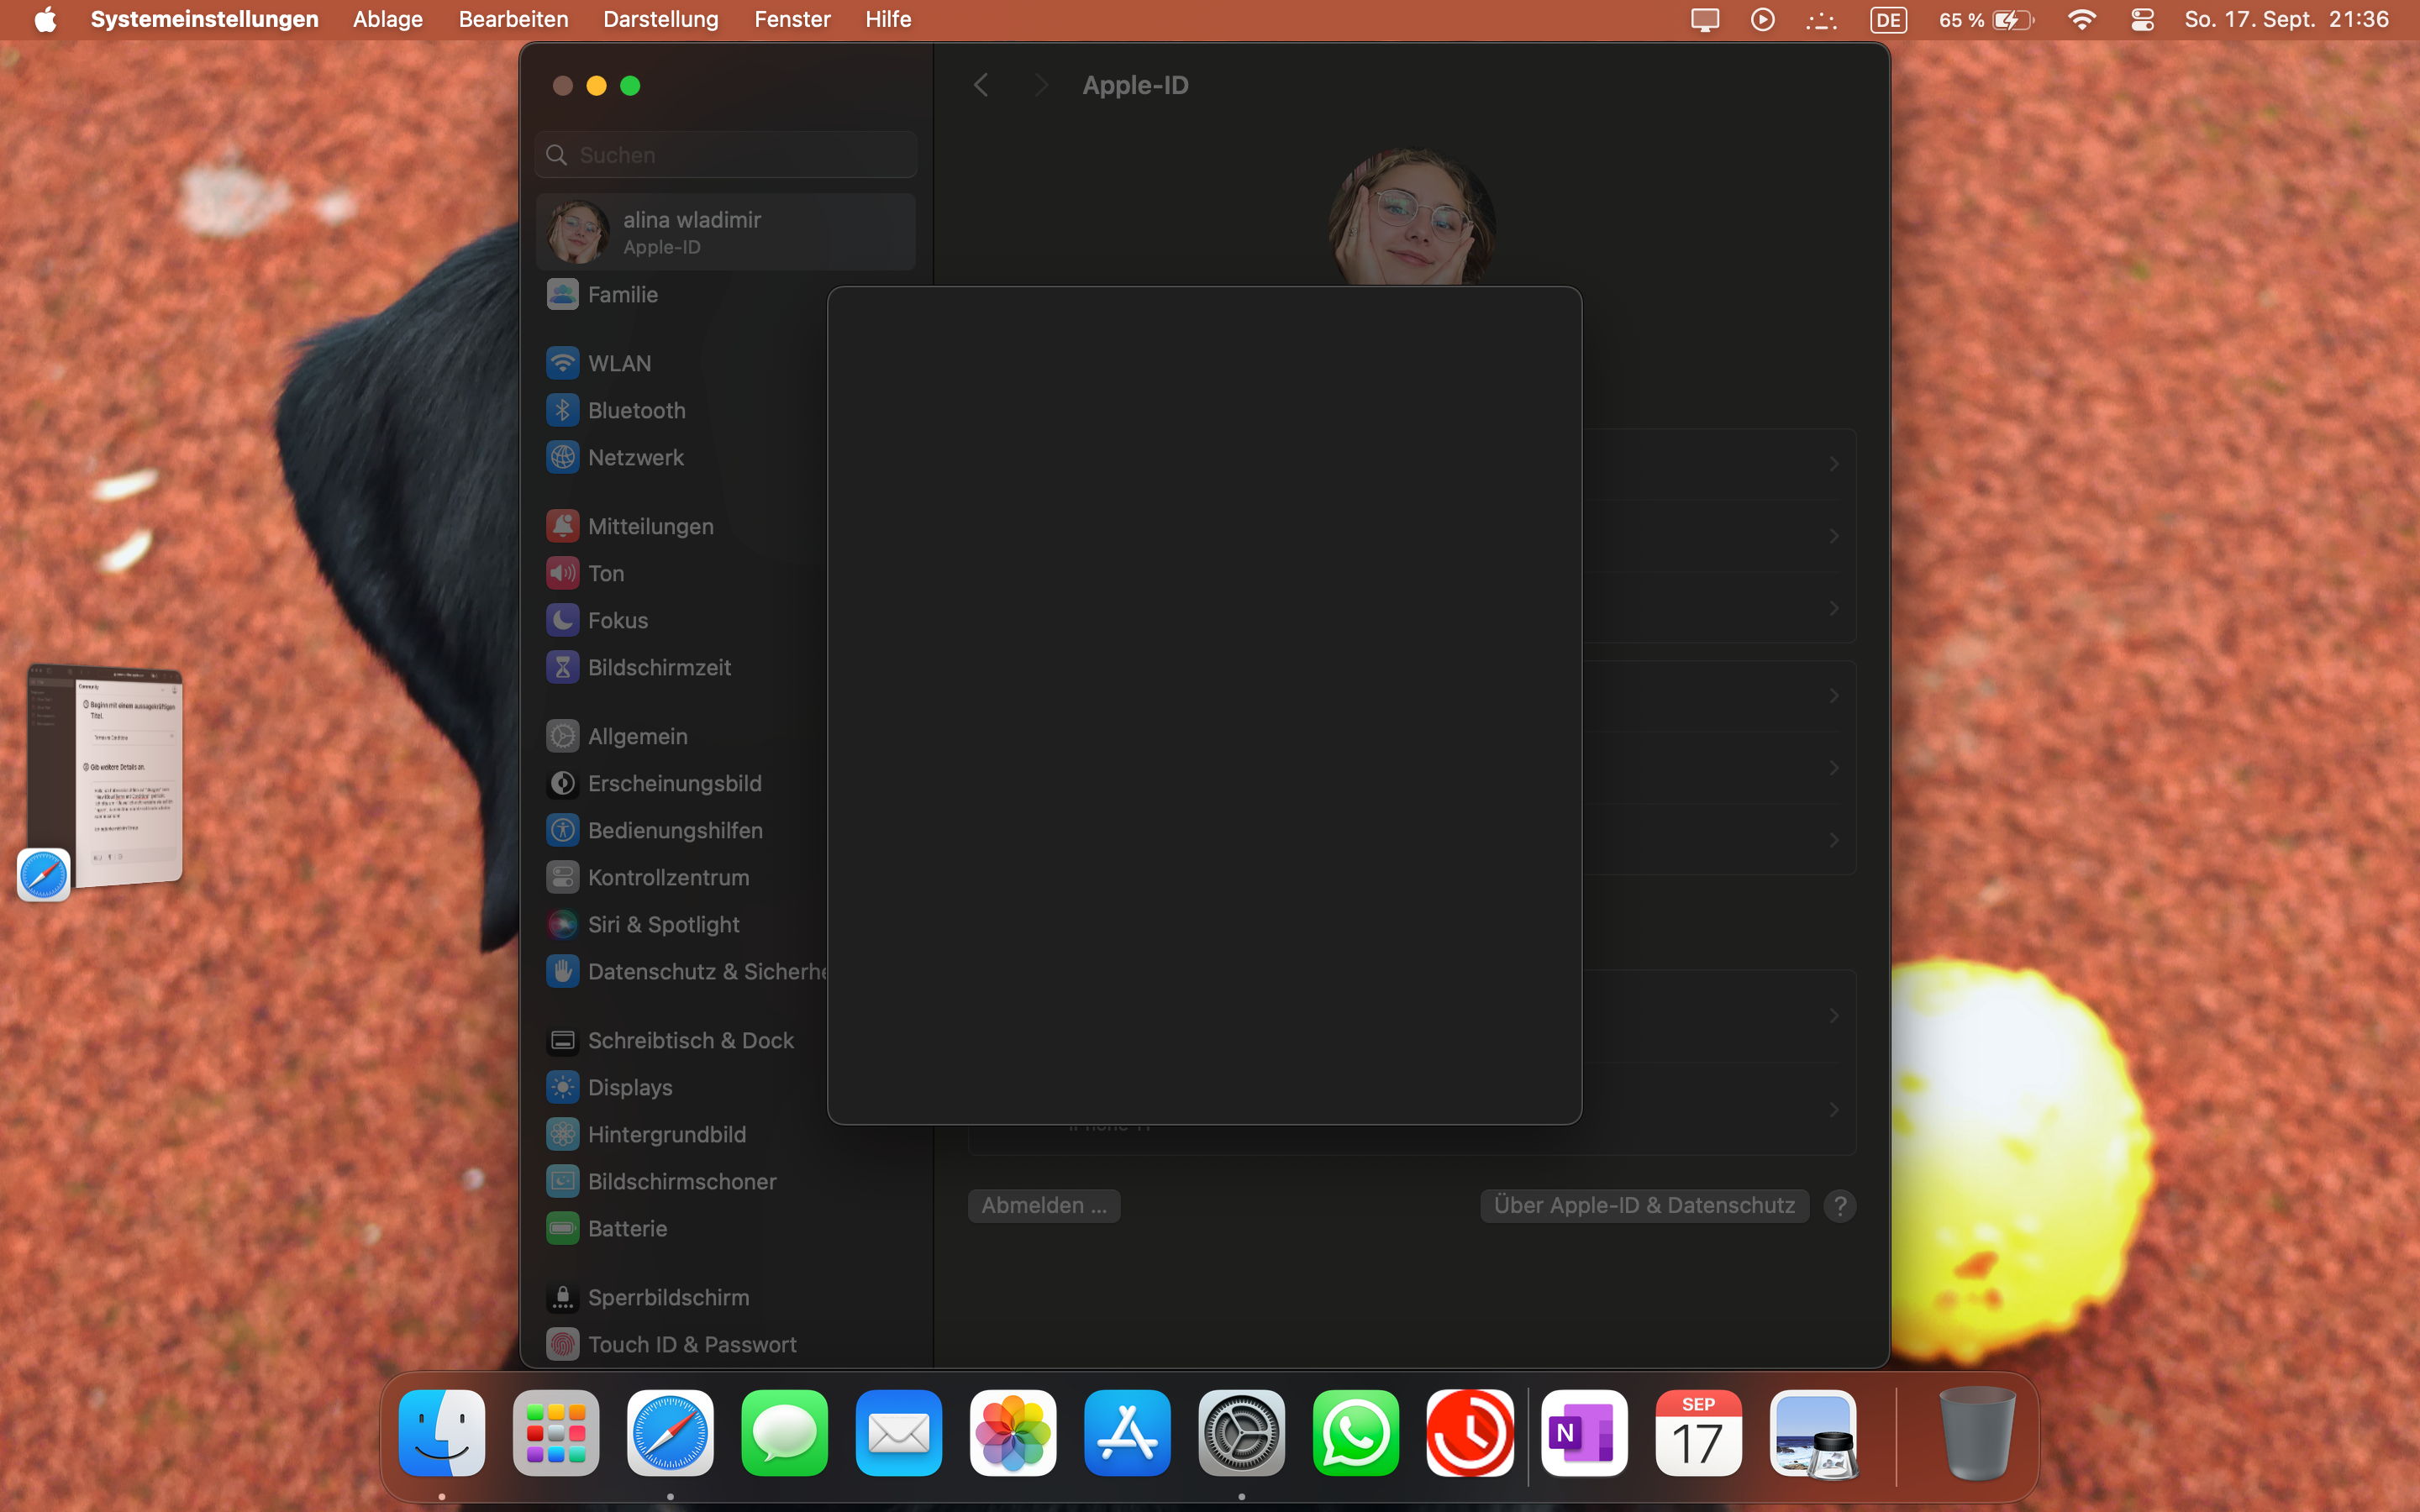Go back with the navigation chevron
Image resolution: width=2420 pixels, height=1512 pixels.
[x=981, y=85]
